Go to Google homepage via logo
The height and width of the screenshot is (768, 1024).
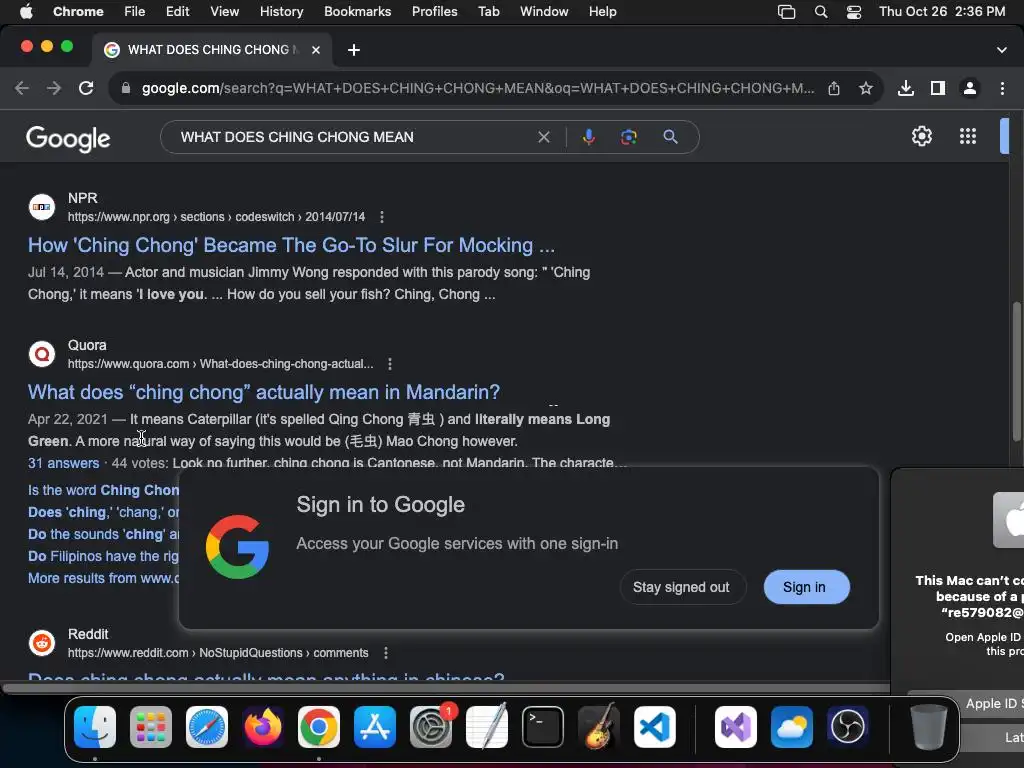pyautogui.click(x=68, y=138)
